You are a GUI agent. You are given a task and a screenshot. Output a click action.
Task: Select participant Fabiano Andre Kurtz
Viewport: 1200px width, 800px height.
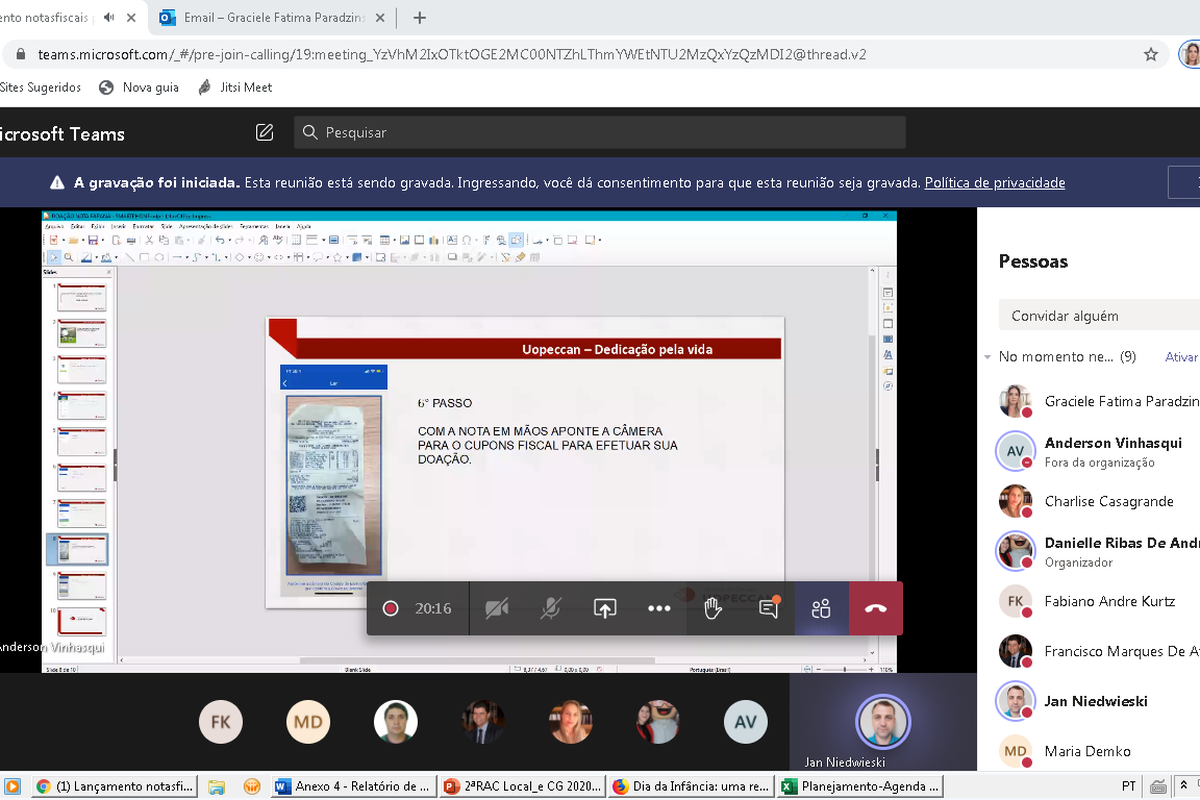click(x=1100, y=601)
